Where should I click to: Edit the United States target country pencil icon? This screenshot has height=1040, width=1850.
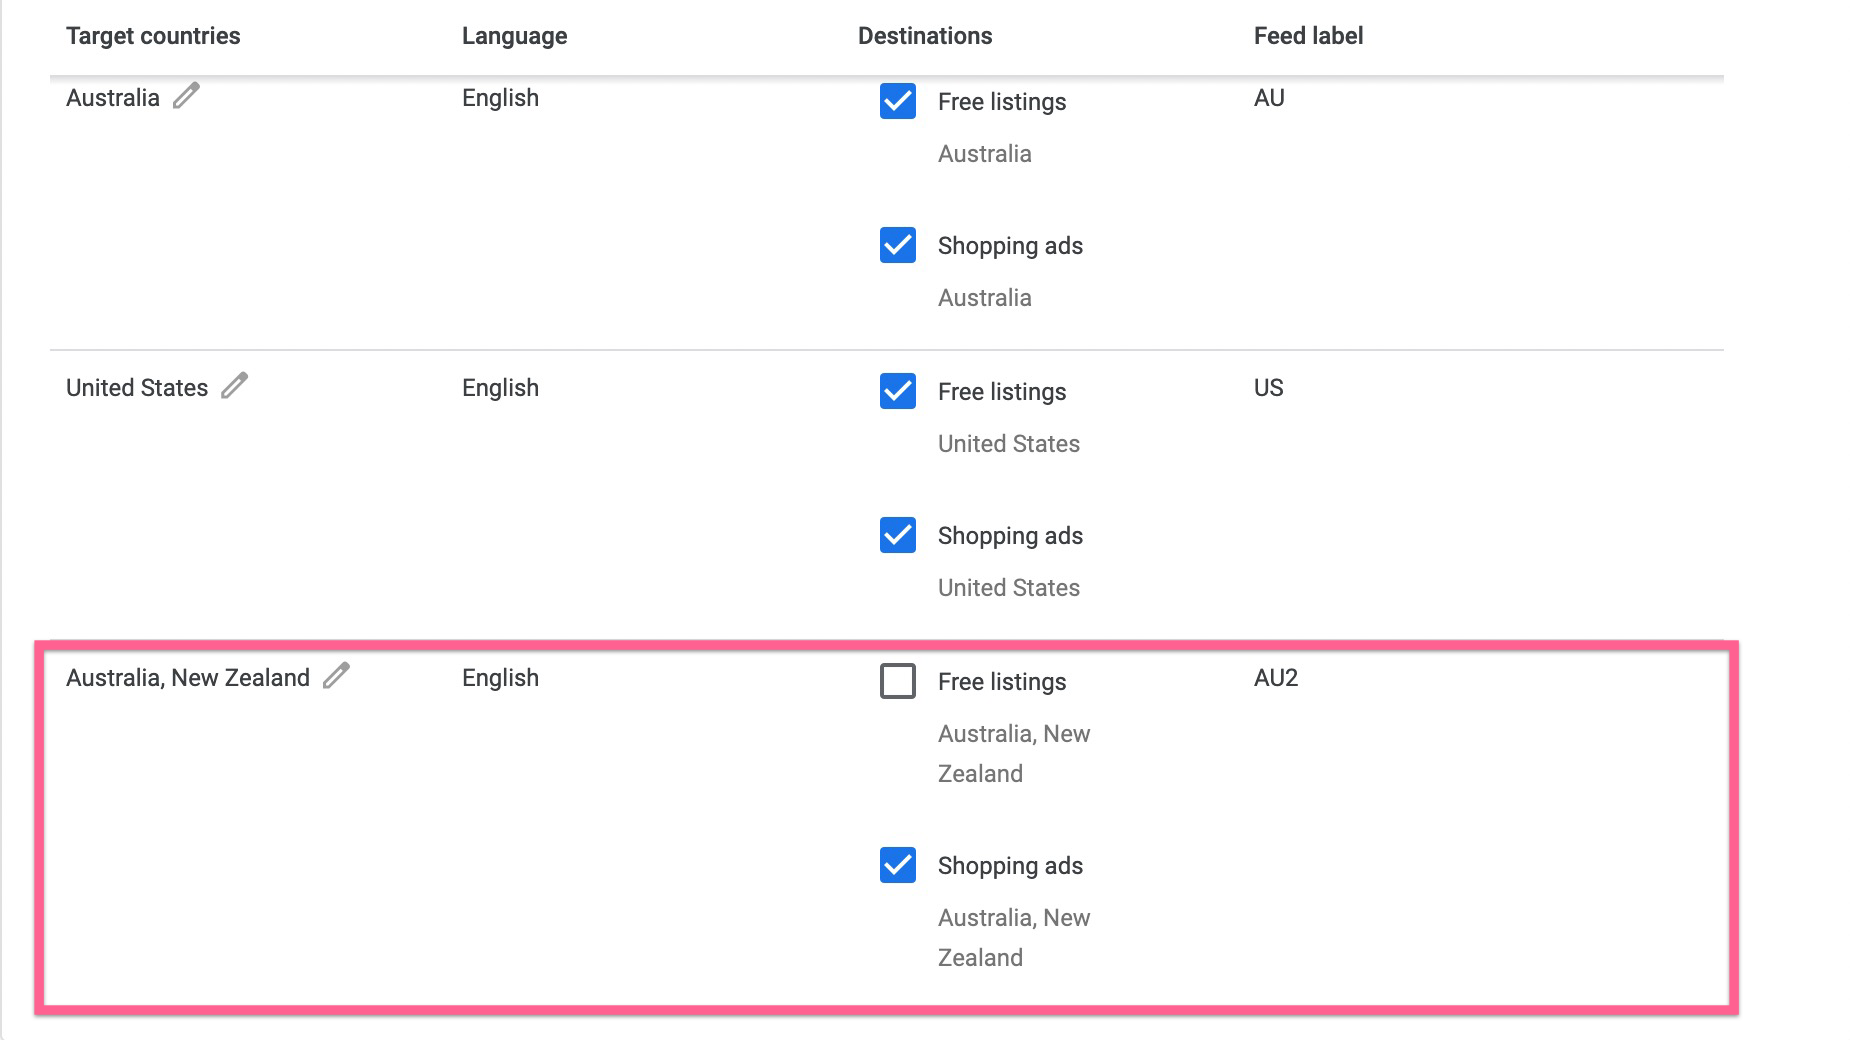[x=234, y=386]
